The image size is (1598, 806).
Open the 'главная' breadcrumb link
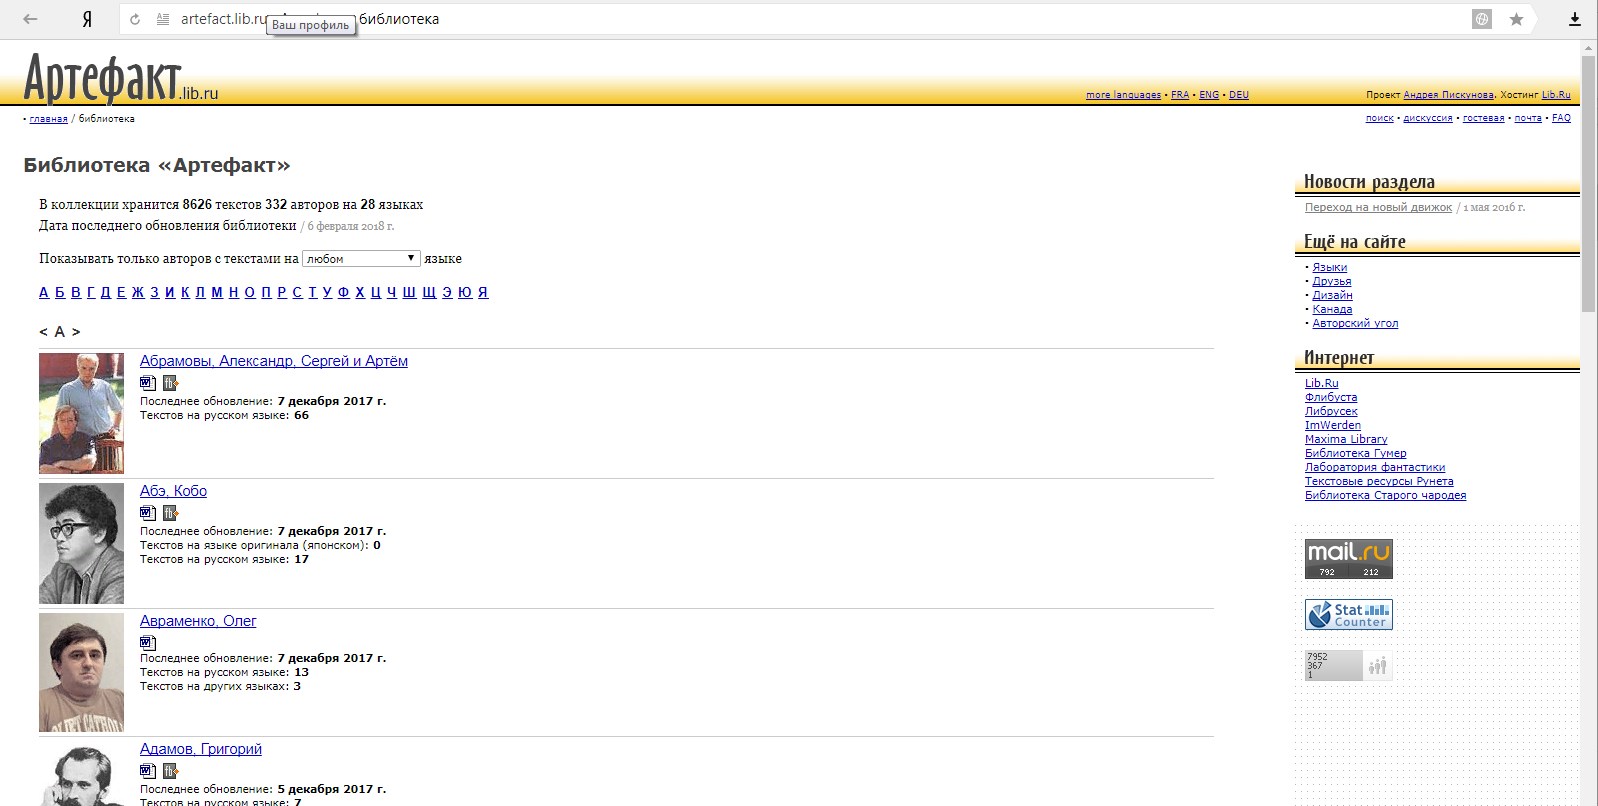(x=49, y=119)
